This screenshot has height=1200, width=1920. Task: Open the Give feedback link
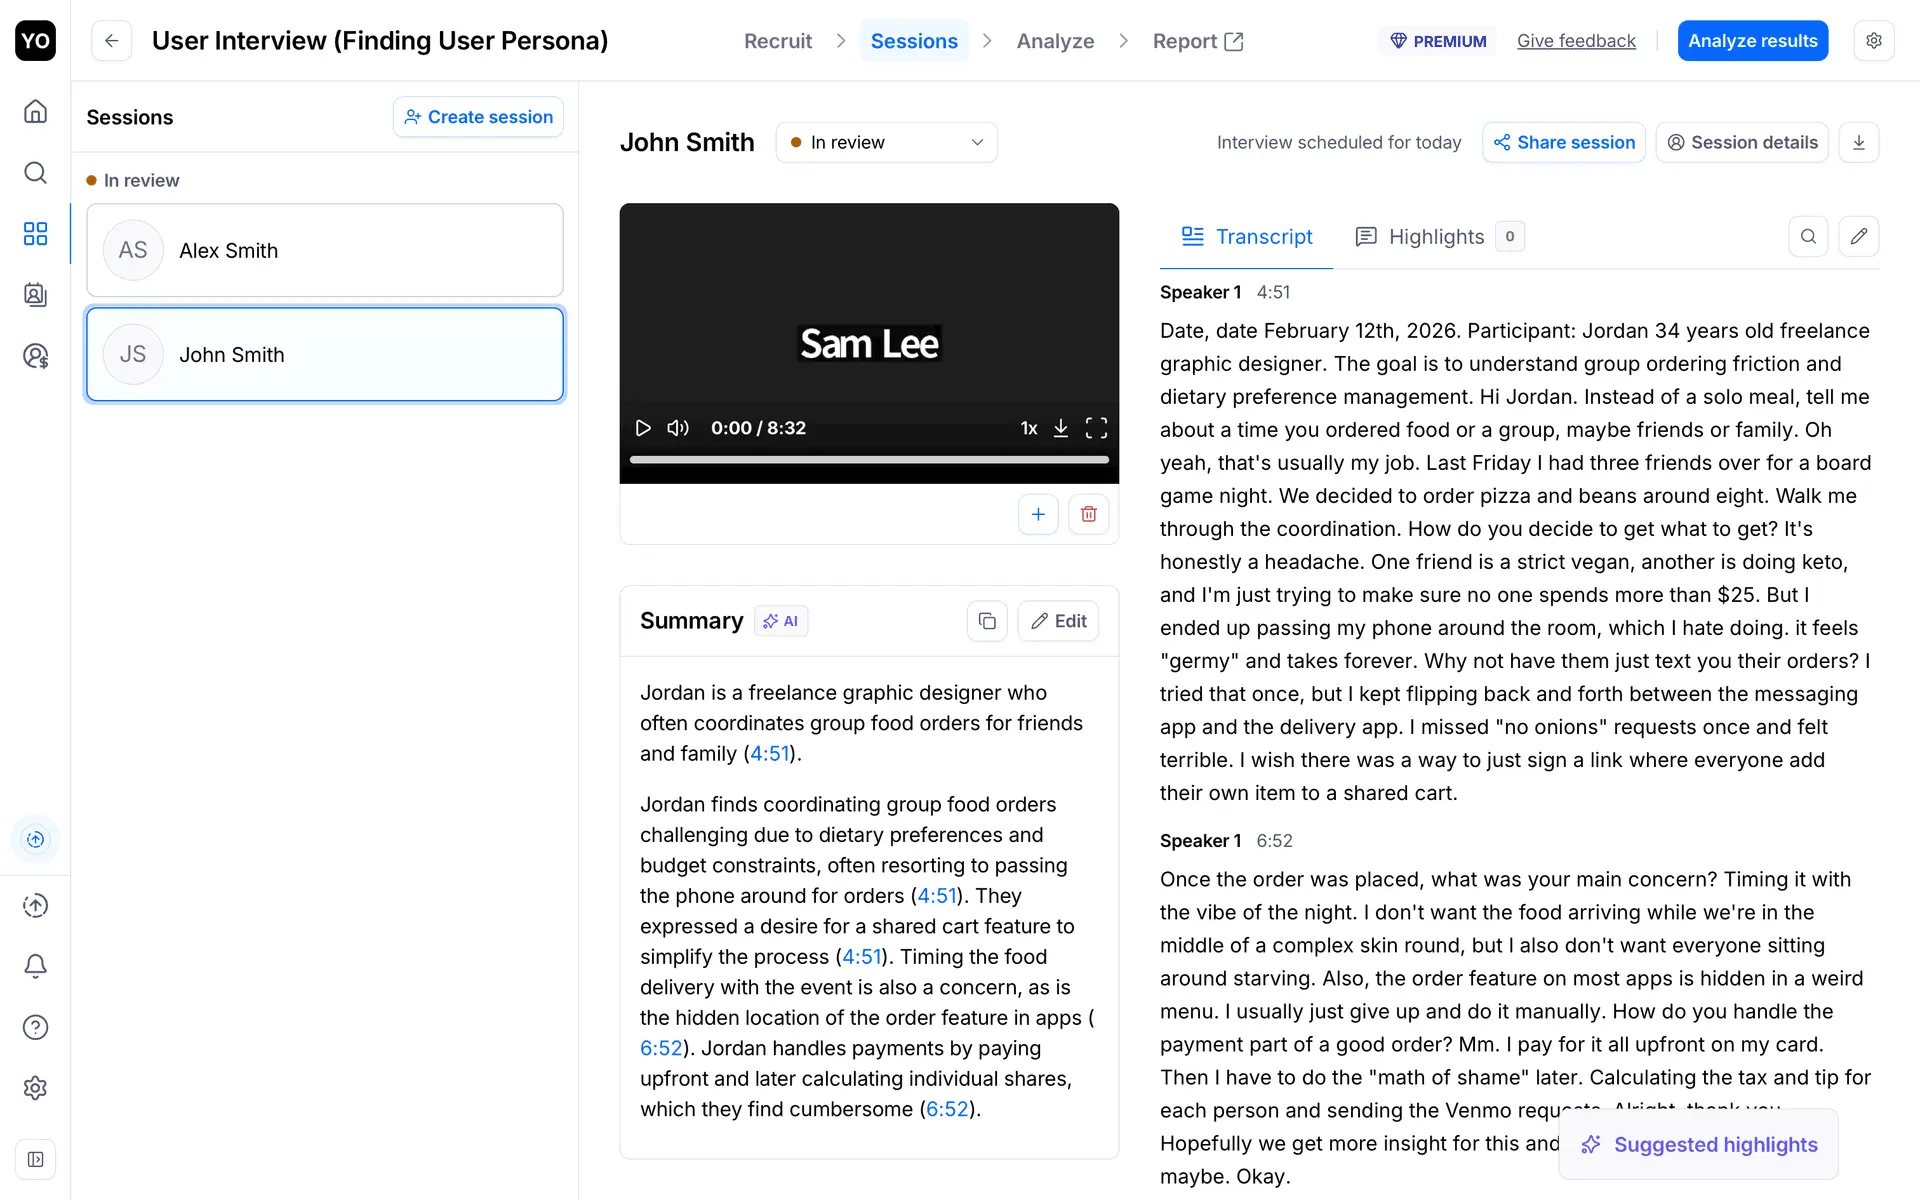pos(1576,41)
